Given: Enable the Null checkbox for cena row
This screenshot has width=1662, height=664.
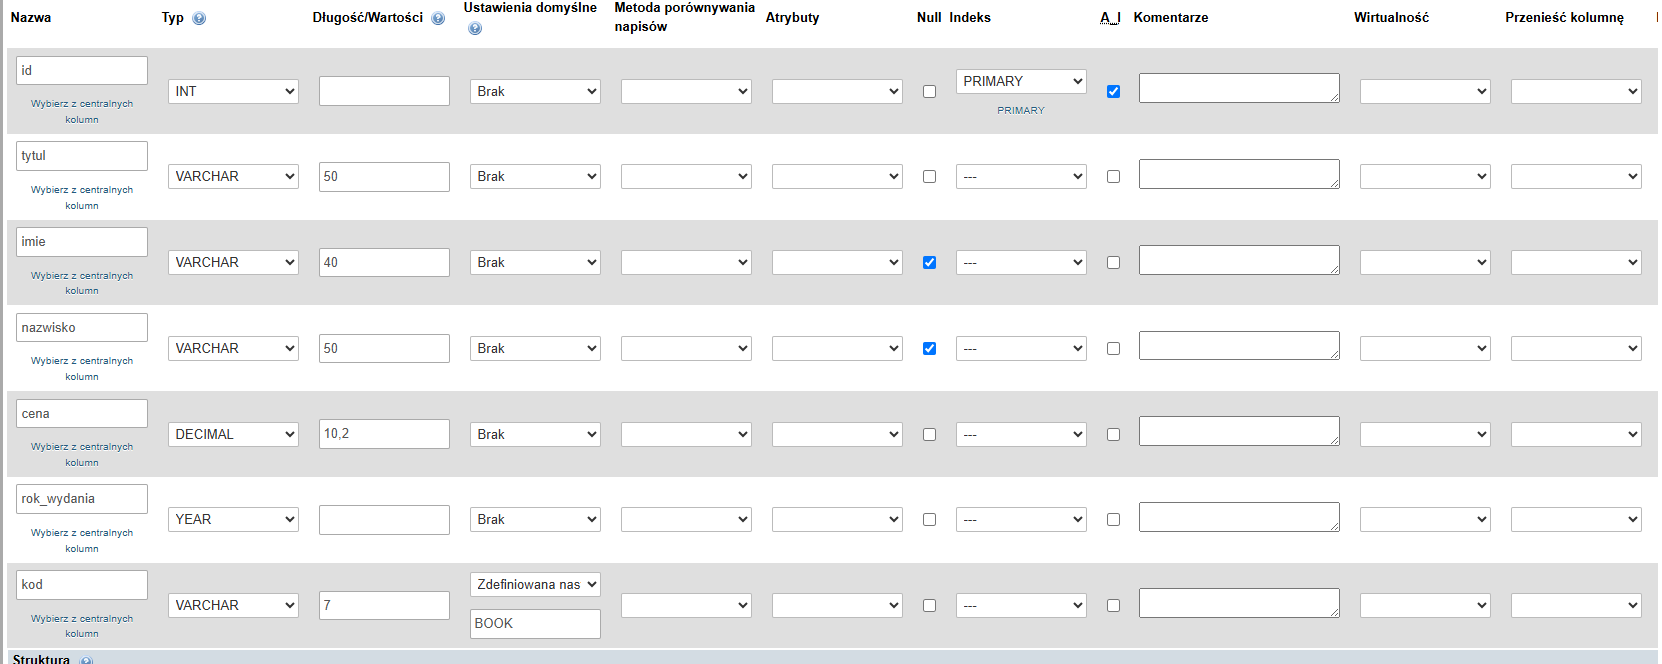Looking at the screenshot, I should 929,434.
